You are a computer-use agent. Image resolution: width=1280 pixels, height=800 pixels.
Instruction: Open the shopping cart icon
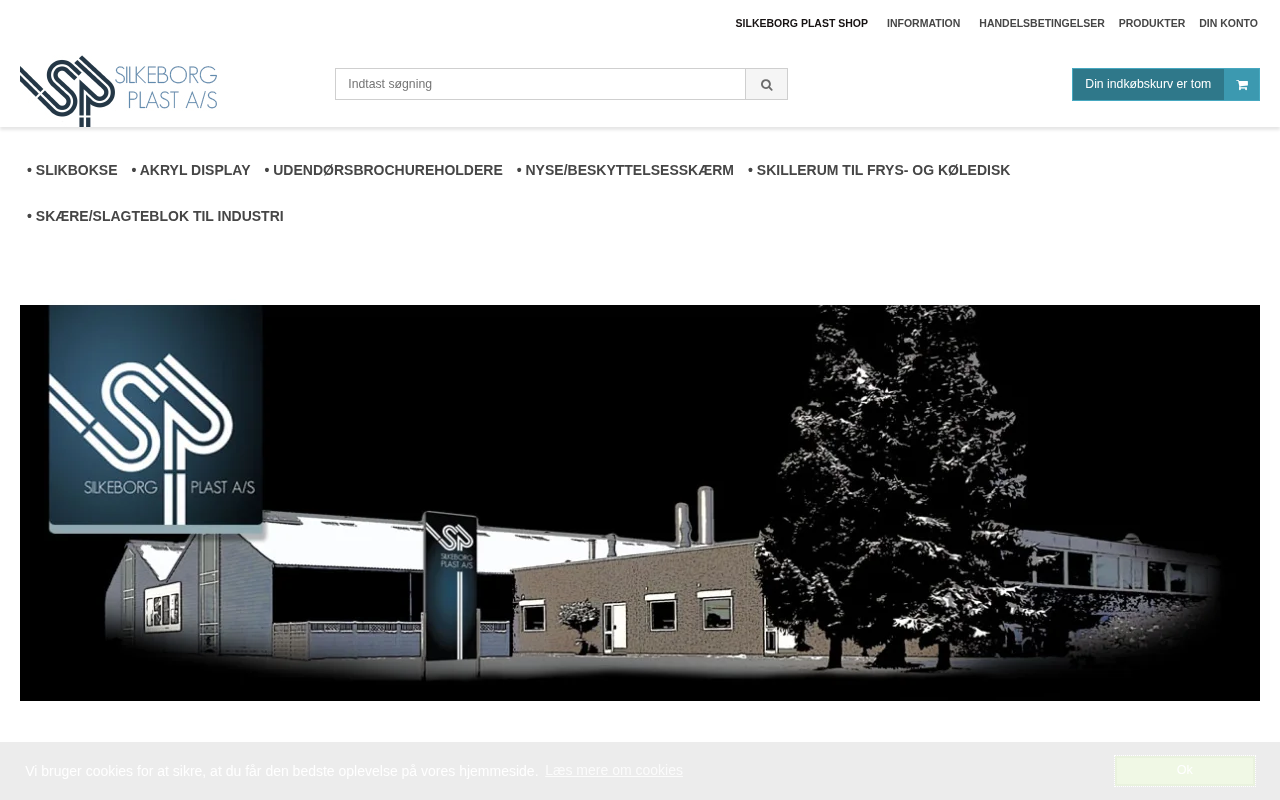pos(1242,85)
